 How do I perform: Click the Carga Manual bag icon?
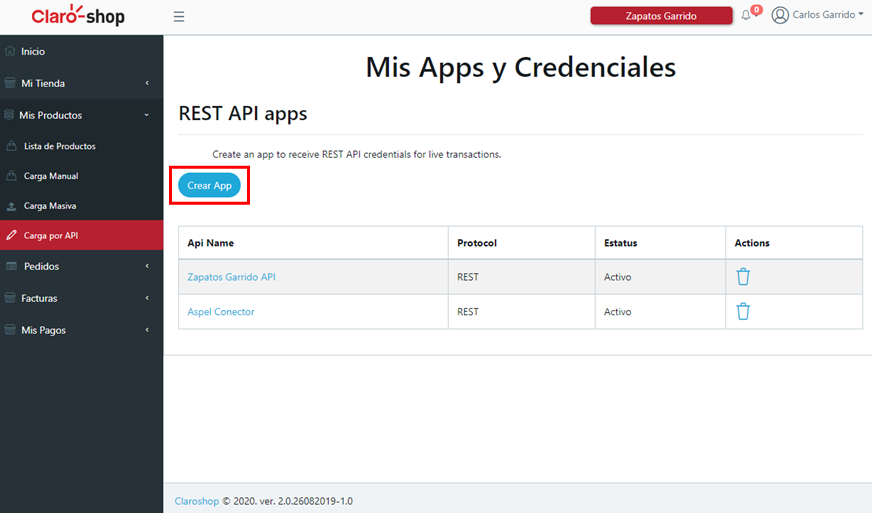click(11, 176)
